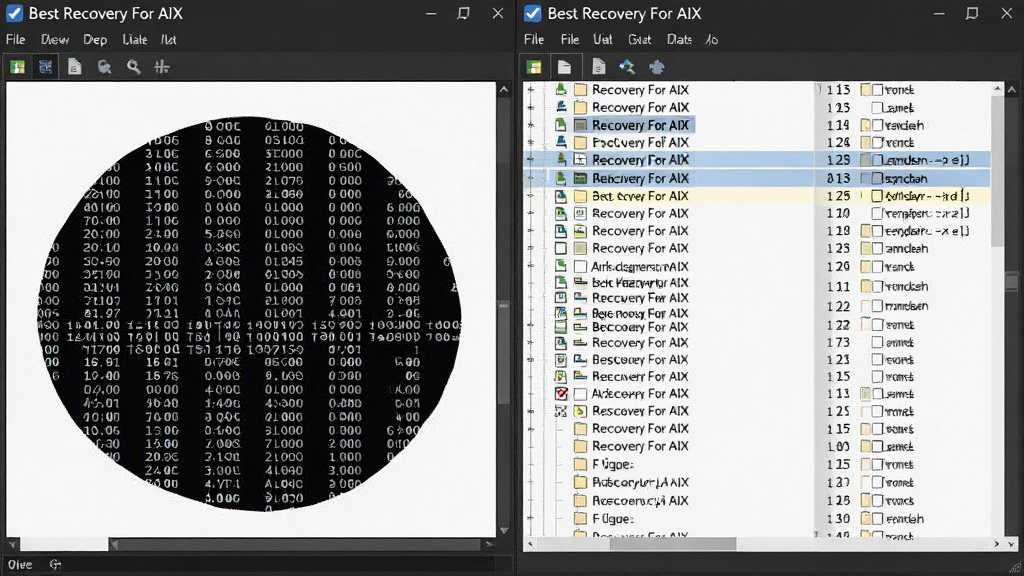Viewport: 1024px width, 576px height.
Task: Click the status bar icon next to Qive
Action: (55, 565)
